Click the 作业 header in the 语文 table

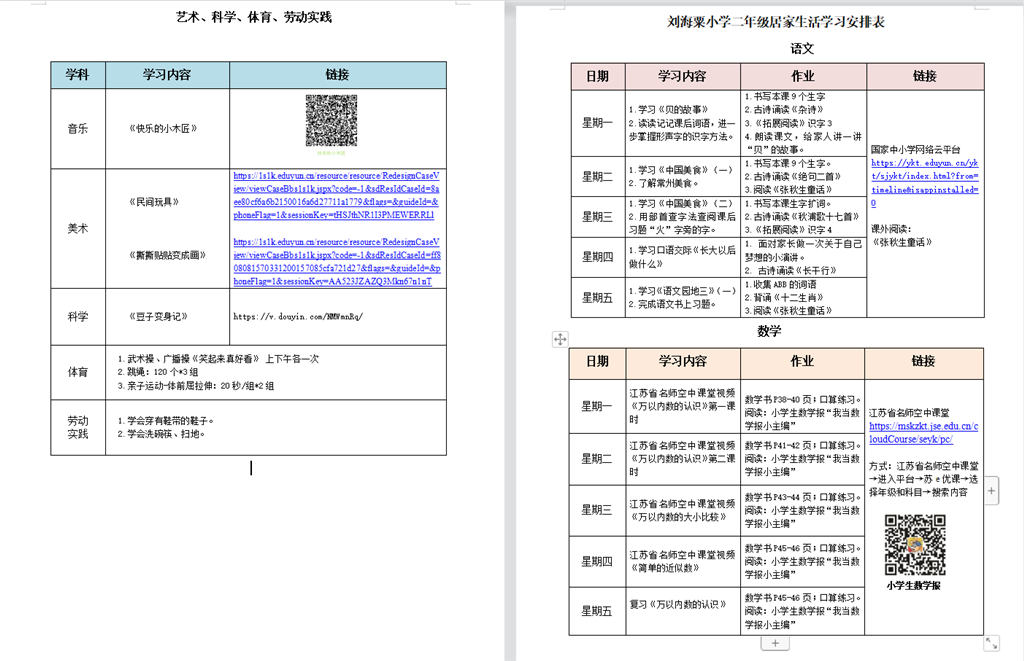[803, 76]
